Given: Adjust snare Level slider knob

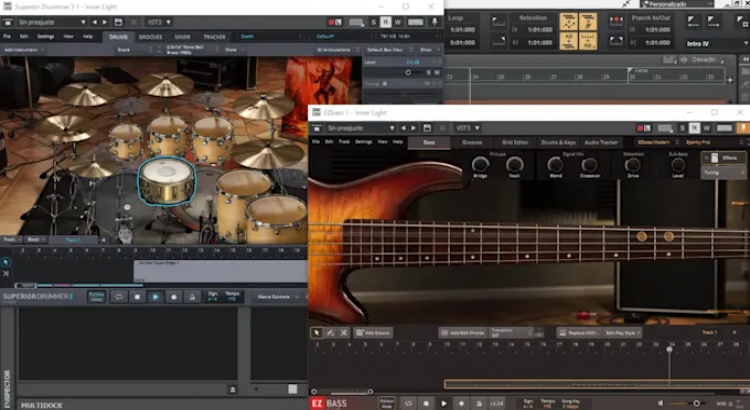Looking at the screenshot, I should point(408,72).
